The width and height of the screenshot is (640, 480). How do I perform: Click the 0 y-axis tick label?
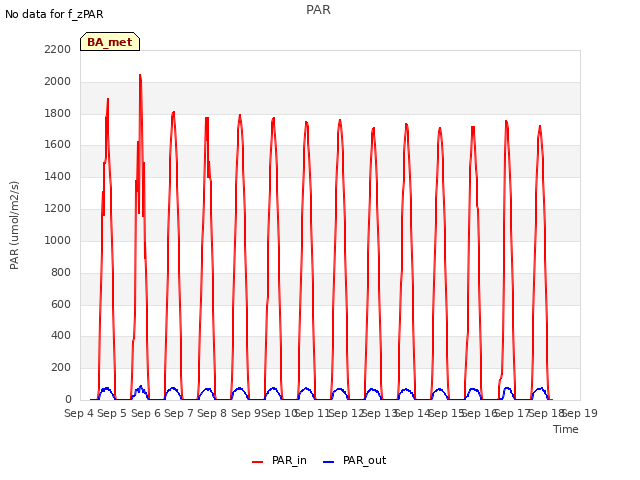(x=68, y=399)
